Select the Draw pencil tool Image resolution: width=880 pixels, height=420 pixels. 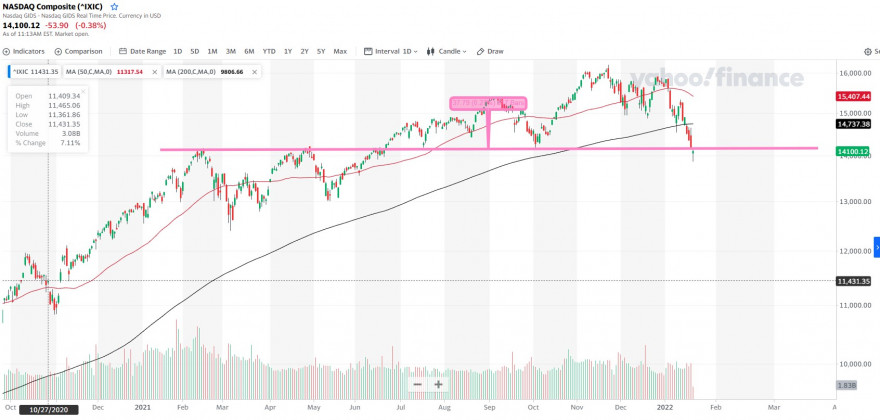point(490,51)
